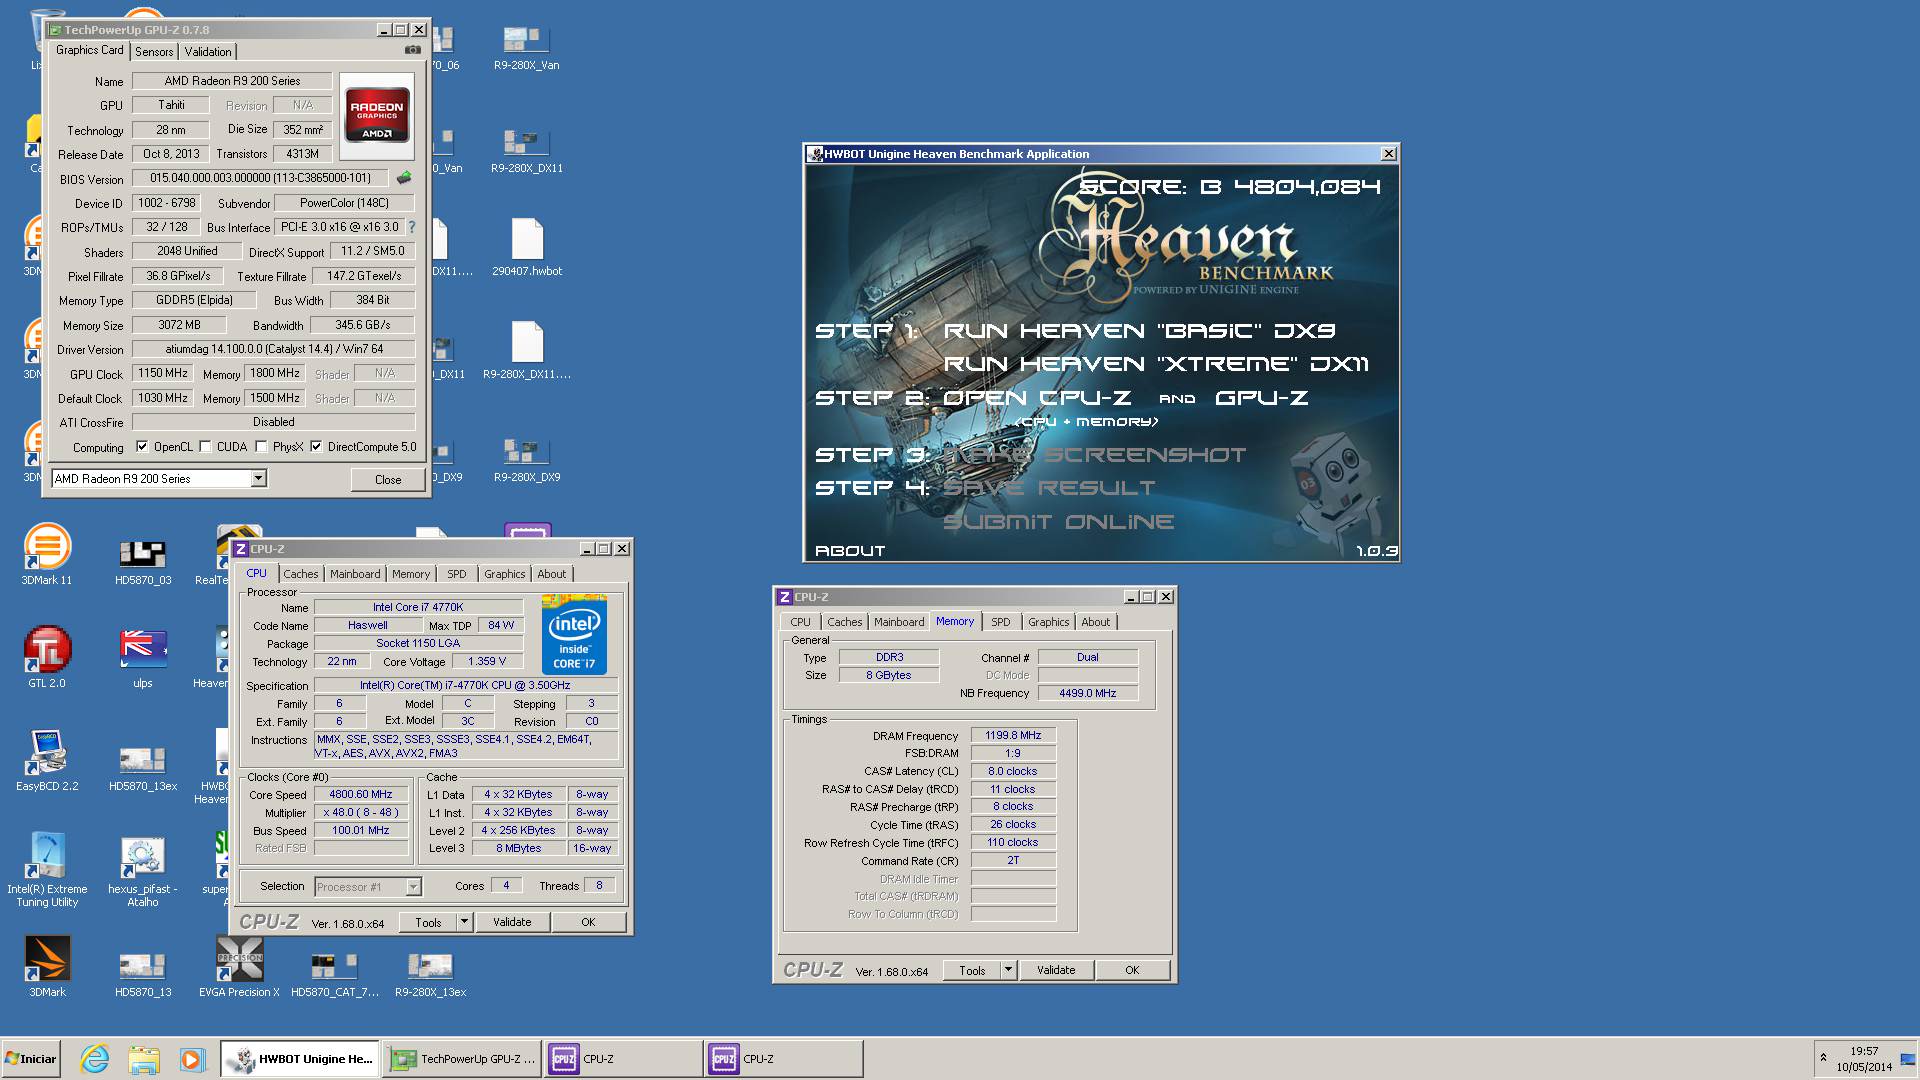Toggle the OpenCL checkbox in GPU-Z
This screenshot has width=1920, height=1080.
pyautogui.click(x=142, y=447)
